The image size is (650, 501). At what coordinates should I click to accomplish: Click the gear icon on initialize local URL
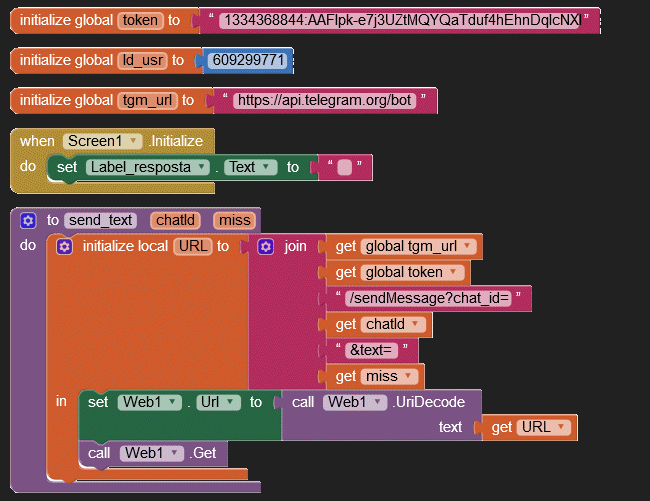[65, 246]
